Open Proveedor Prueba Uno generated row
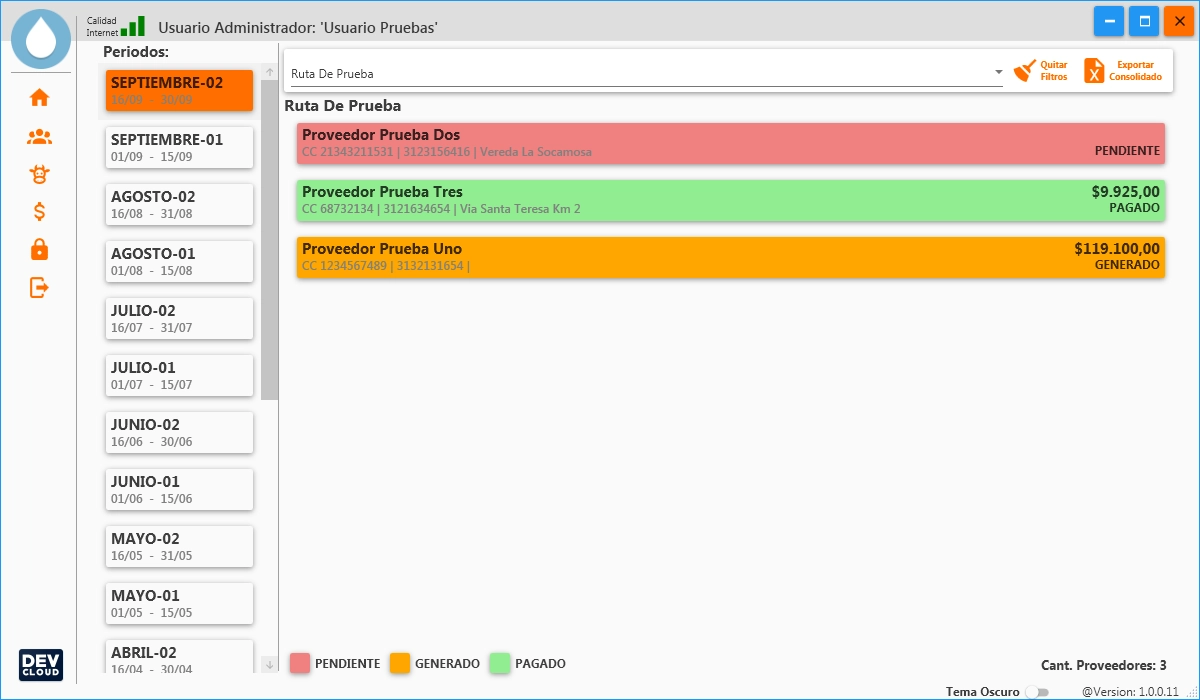 pos(730,257)
